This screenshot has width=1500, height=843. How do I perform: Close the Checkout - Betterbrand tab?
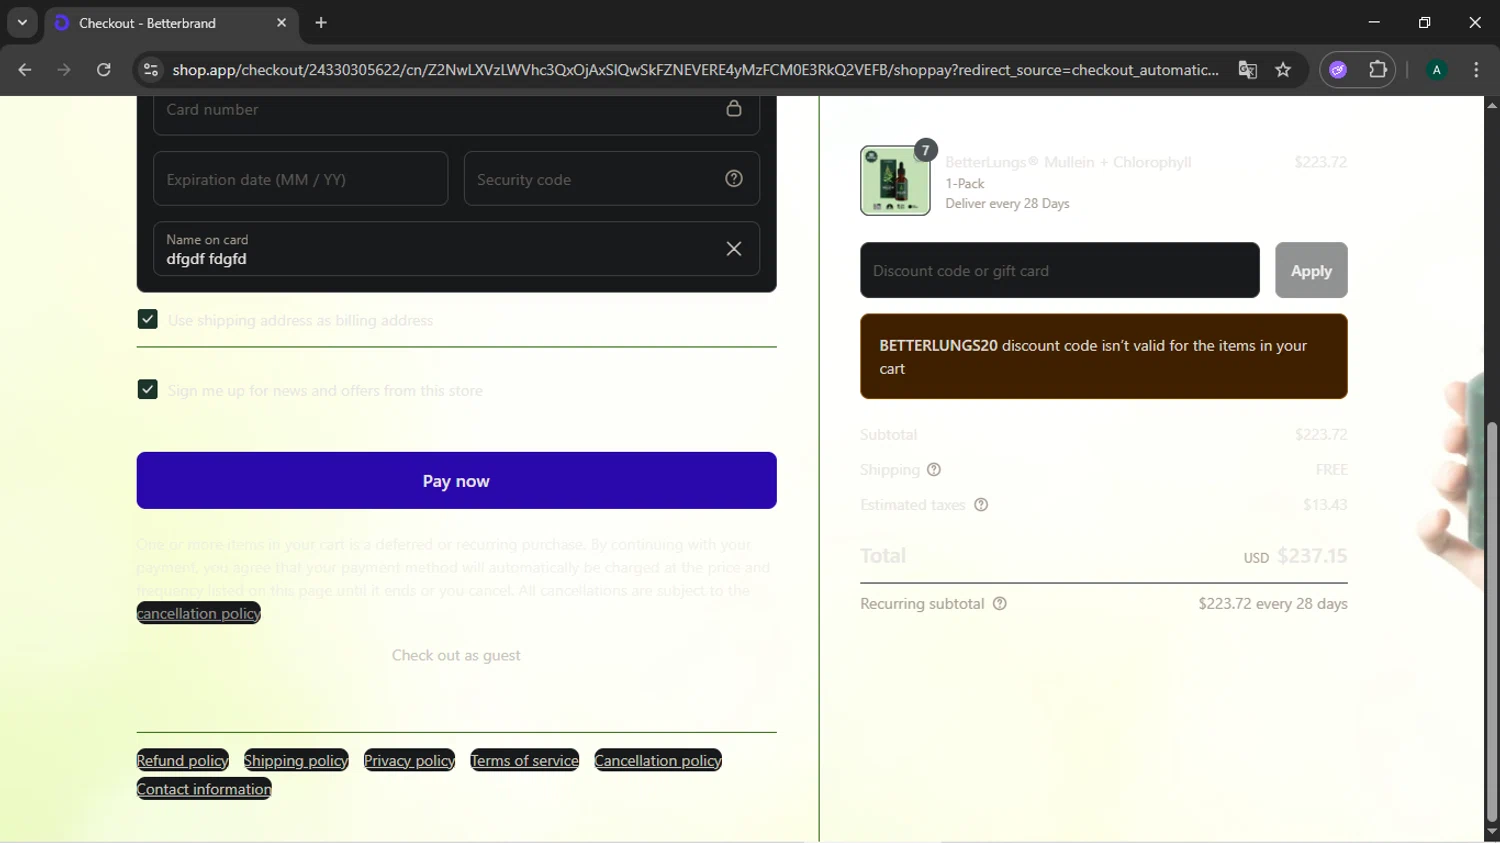281,22
